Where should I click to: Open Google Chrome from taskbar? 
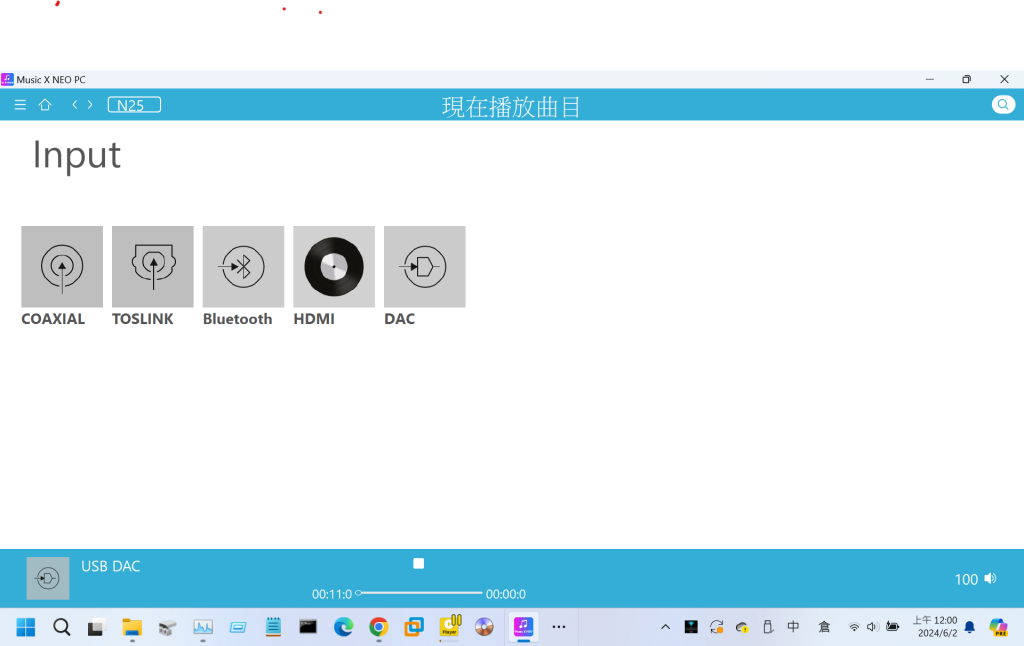point(378,627)
